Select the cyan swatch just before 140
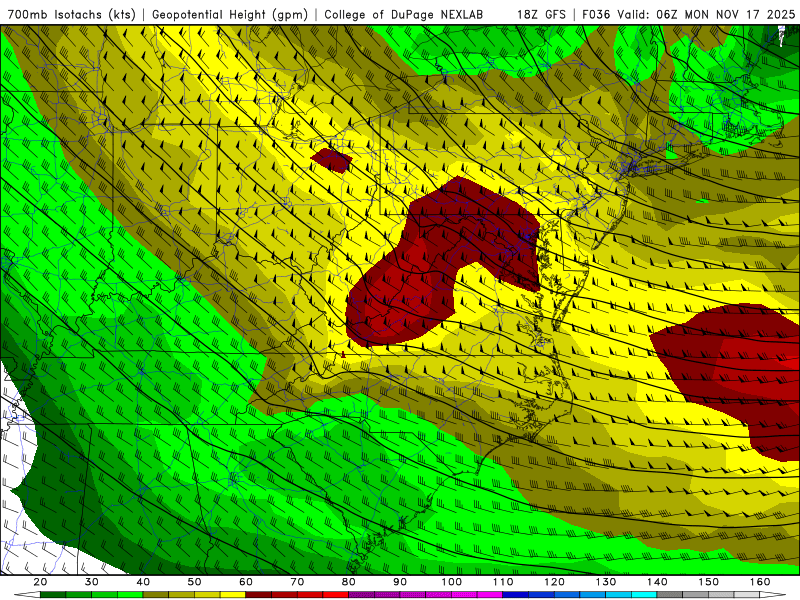Viewport: 800px width, 600px height. 644,595
